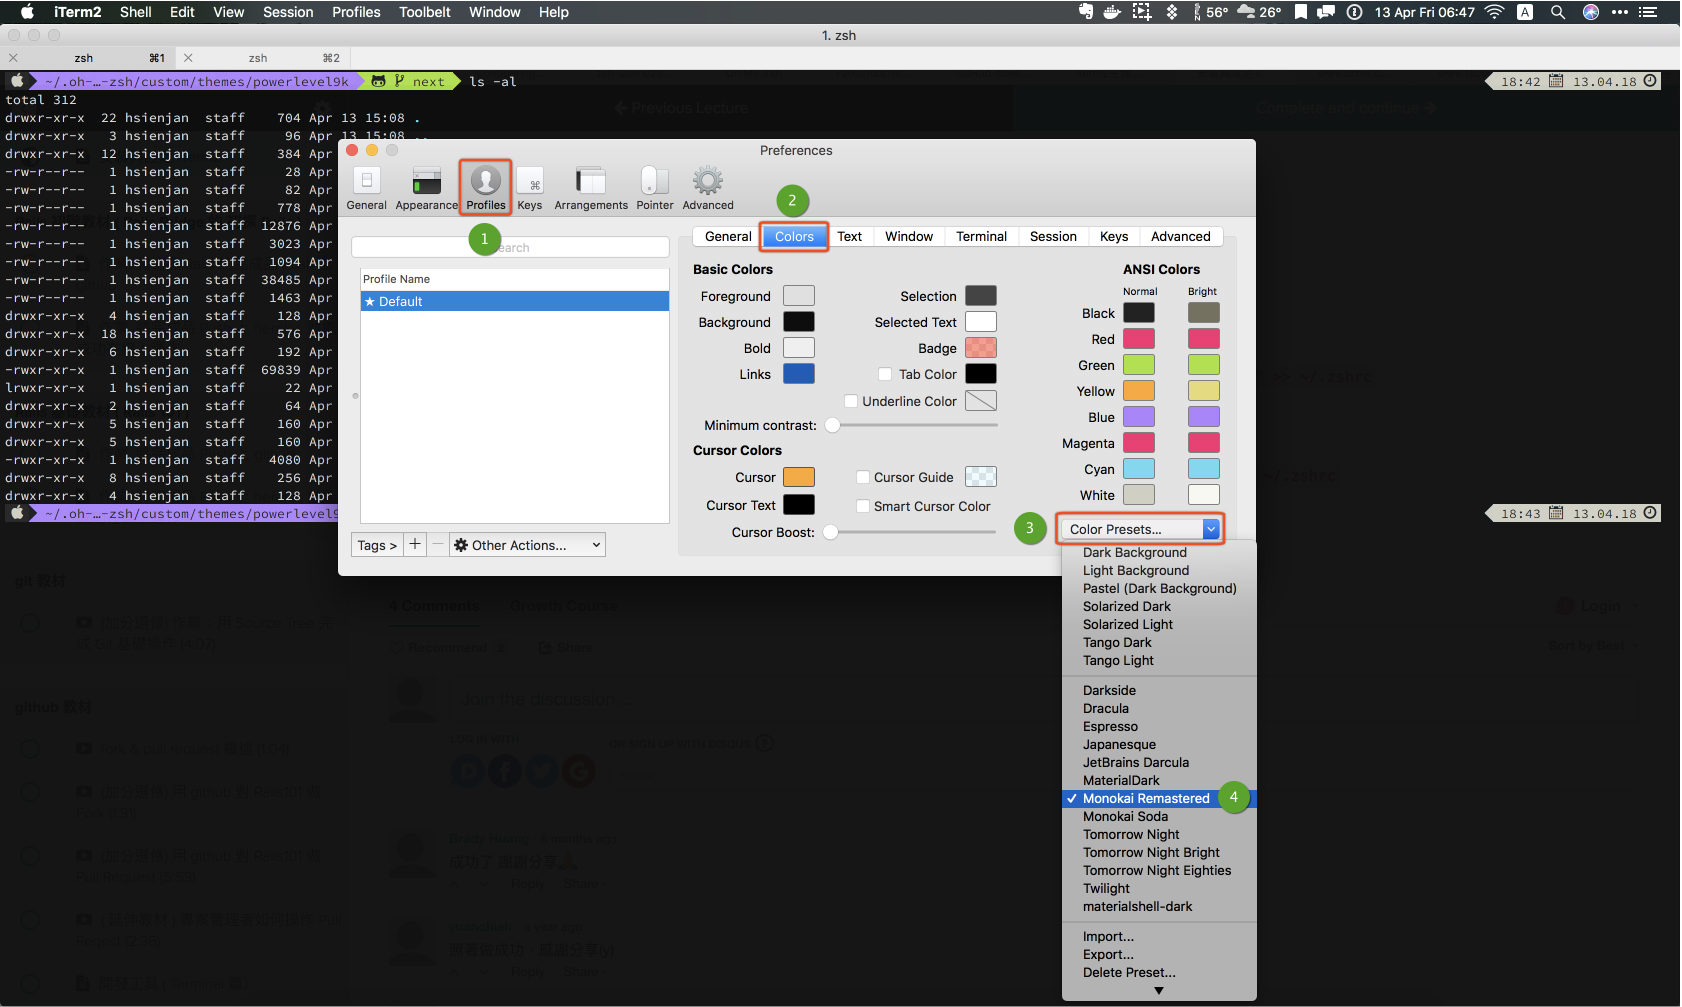The width and height of the screenshot is (1682, 1007).
Task: Open the Keys preferences icon
Action: [530, 182]
